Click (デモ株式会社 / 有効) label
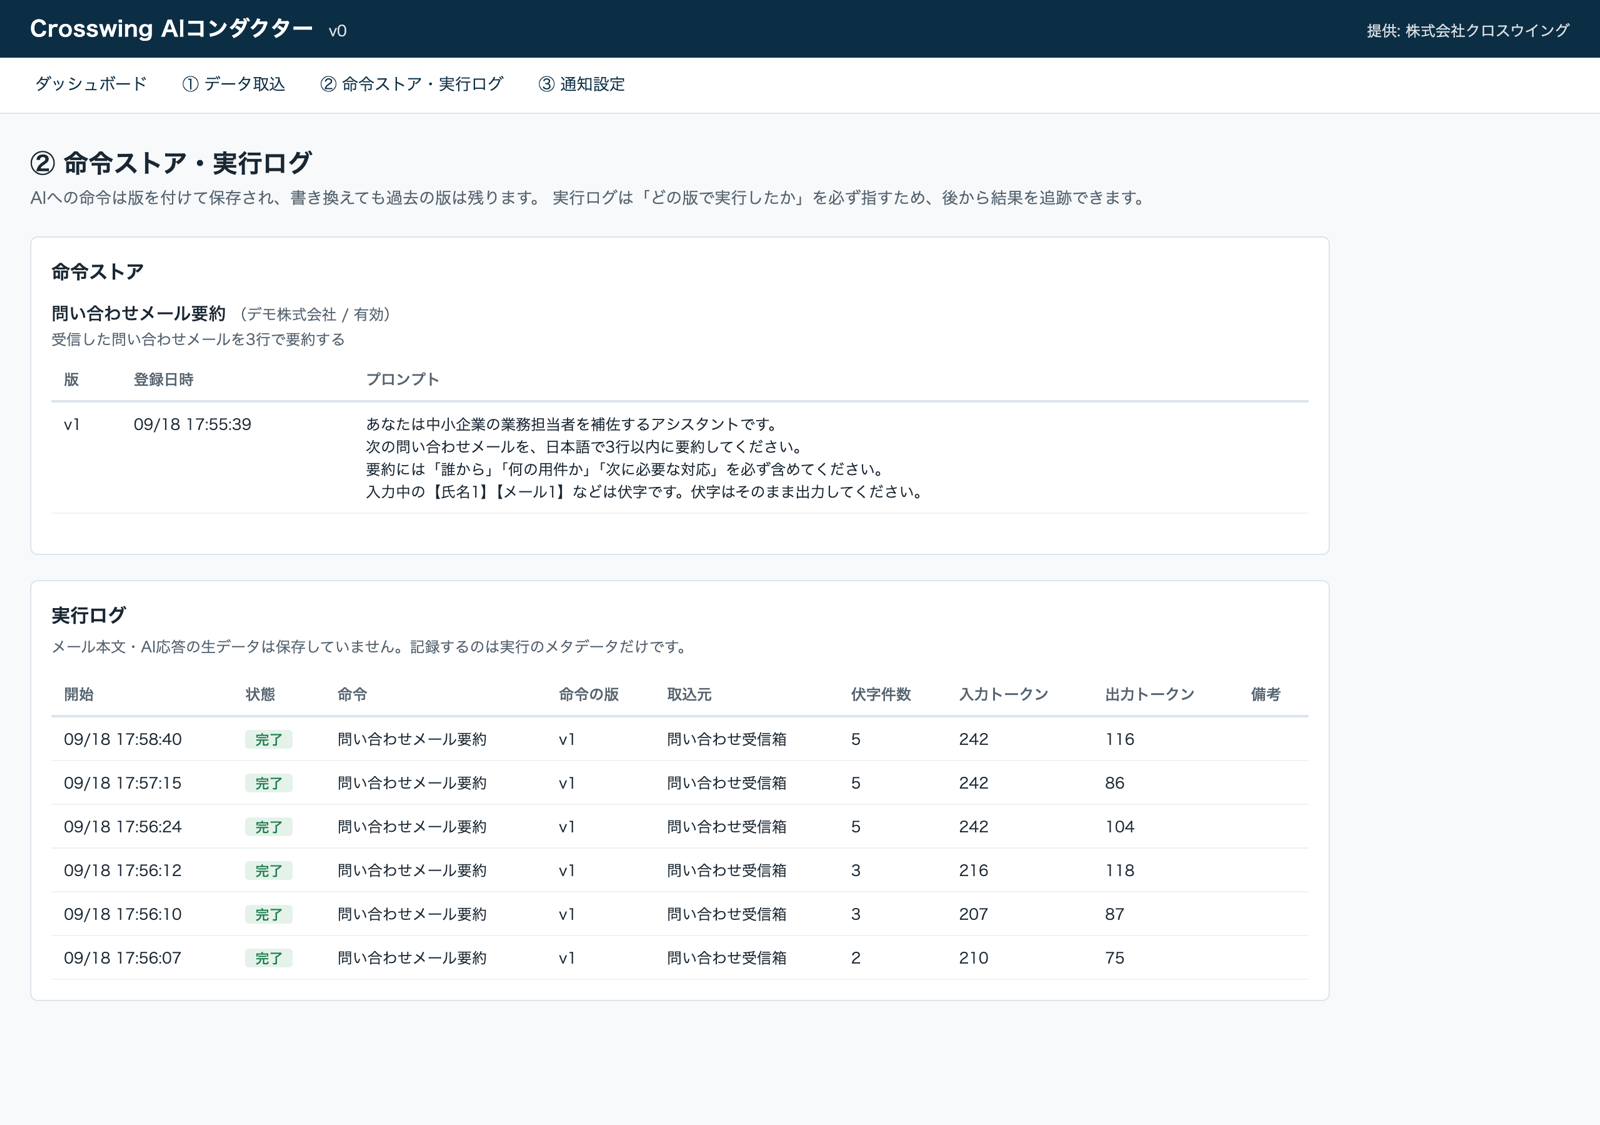The height and width of the screenshot is (1125, 1600). click(x=315, y=315)
